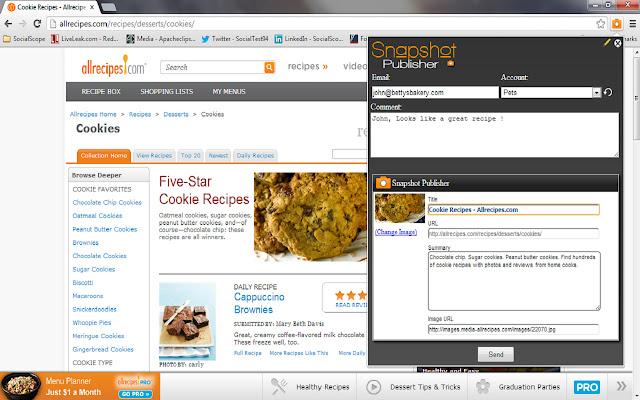Click the Email input field
This screenshot has width=640, height=400.
pos(435,92)
